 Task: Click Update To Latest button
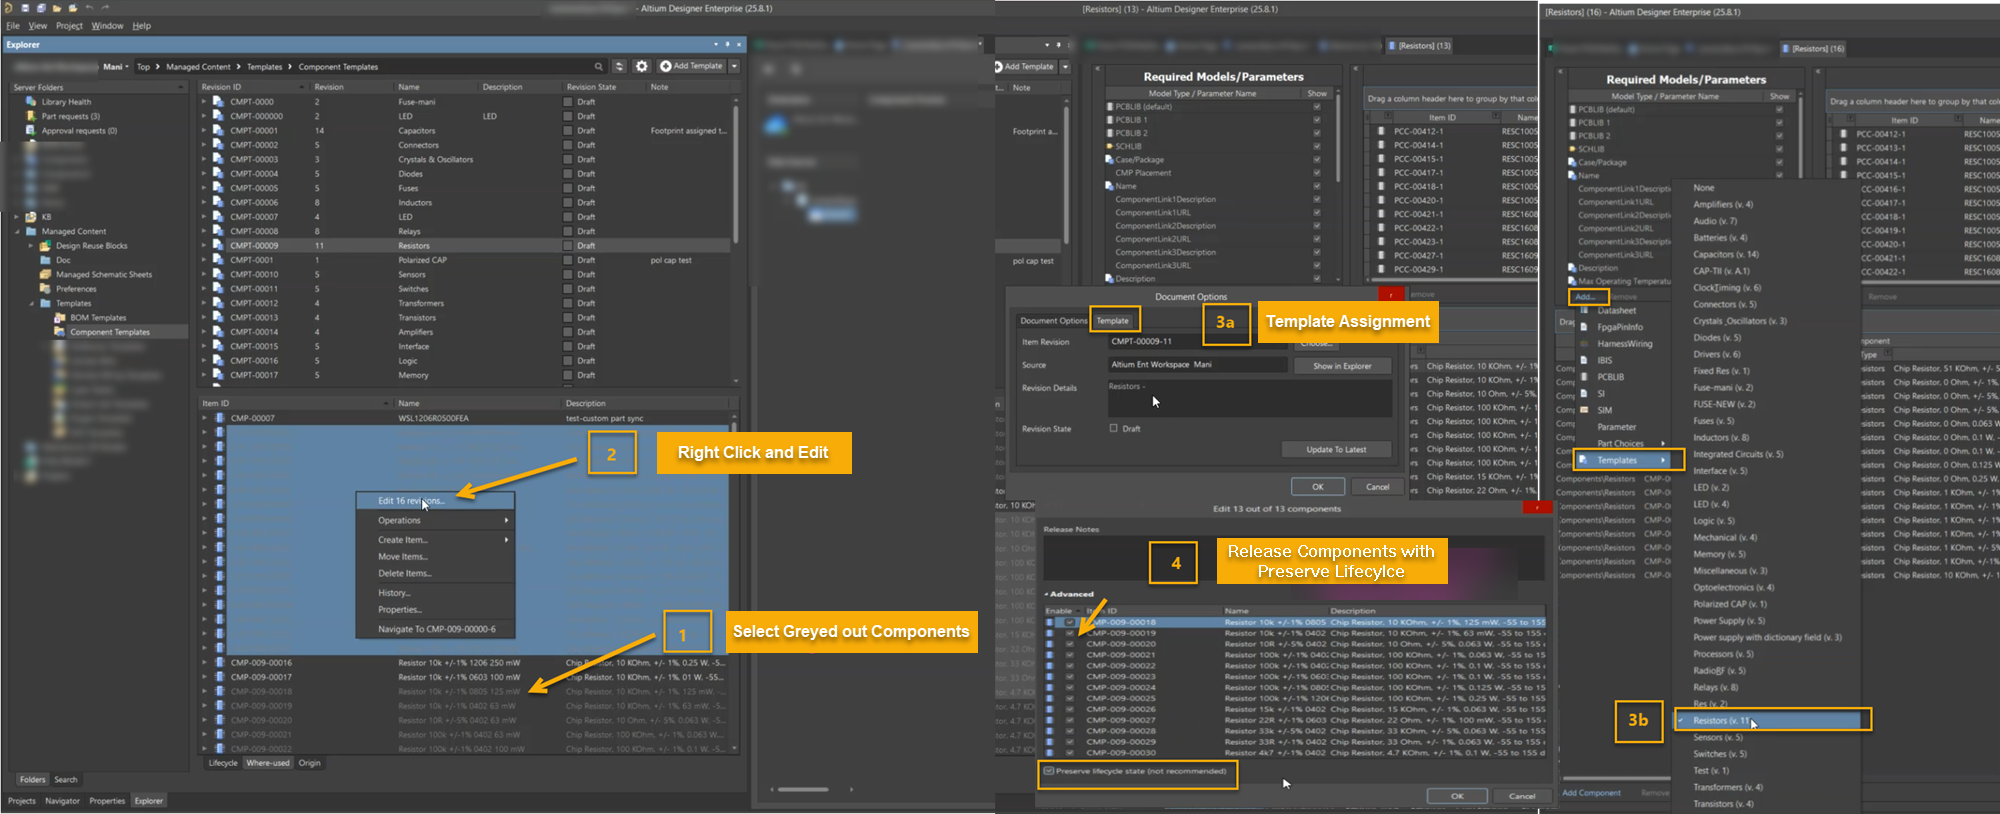1336,449
